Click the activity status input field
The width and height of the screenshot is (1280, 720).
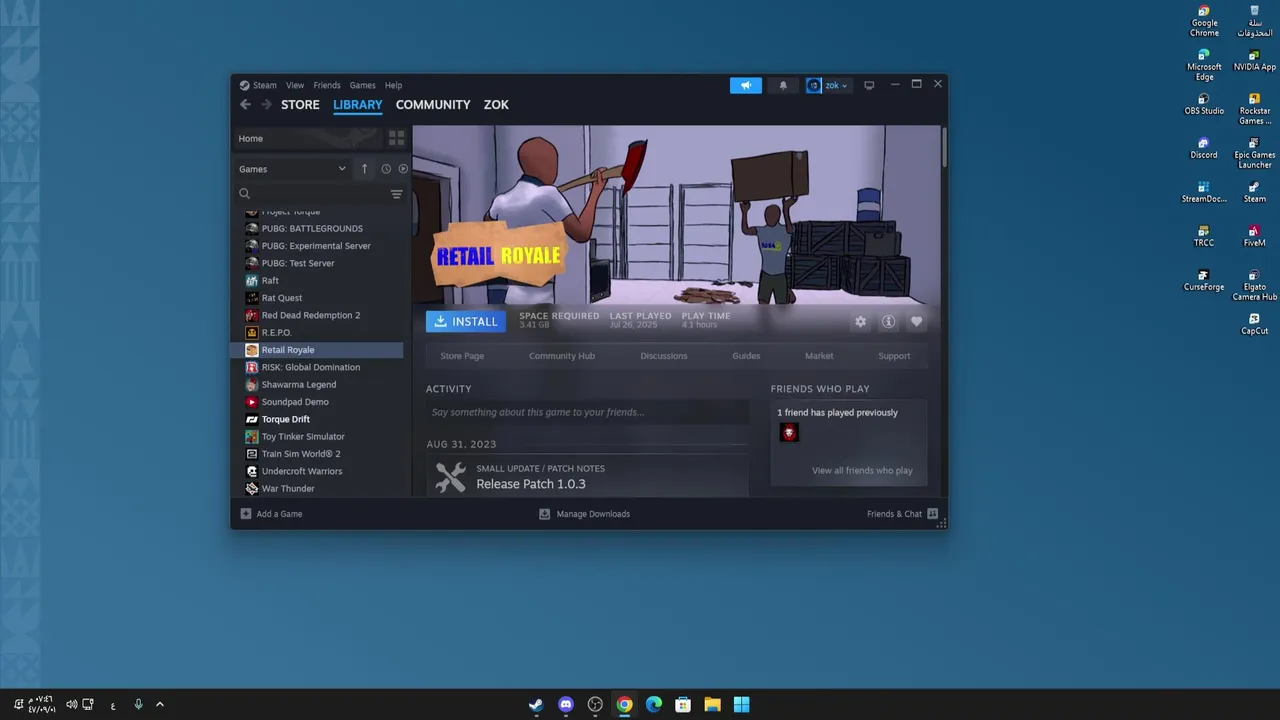pyautogui.click(x=587, y=412)
